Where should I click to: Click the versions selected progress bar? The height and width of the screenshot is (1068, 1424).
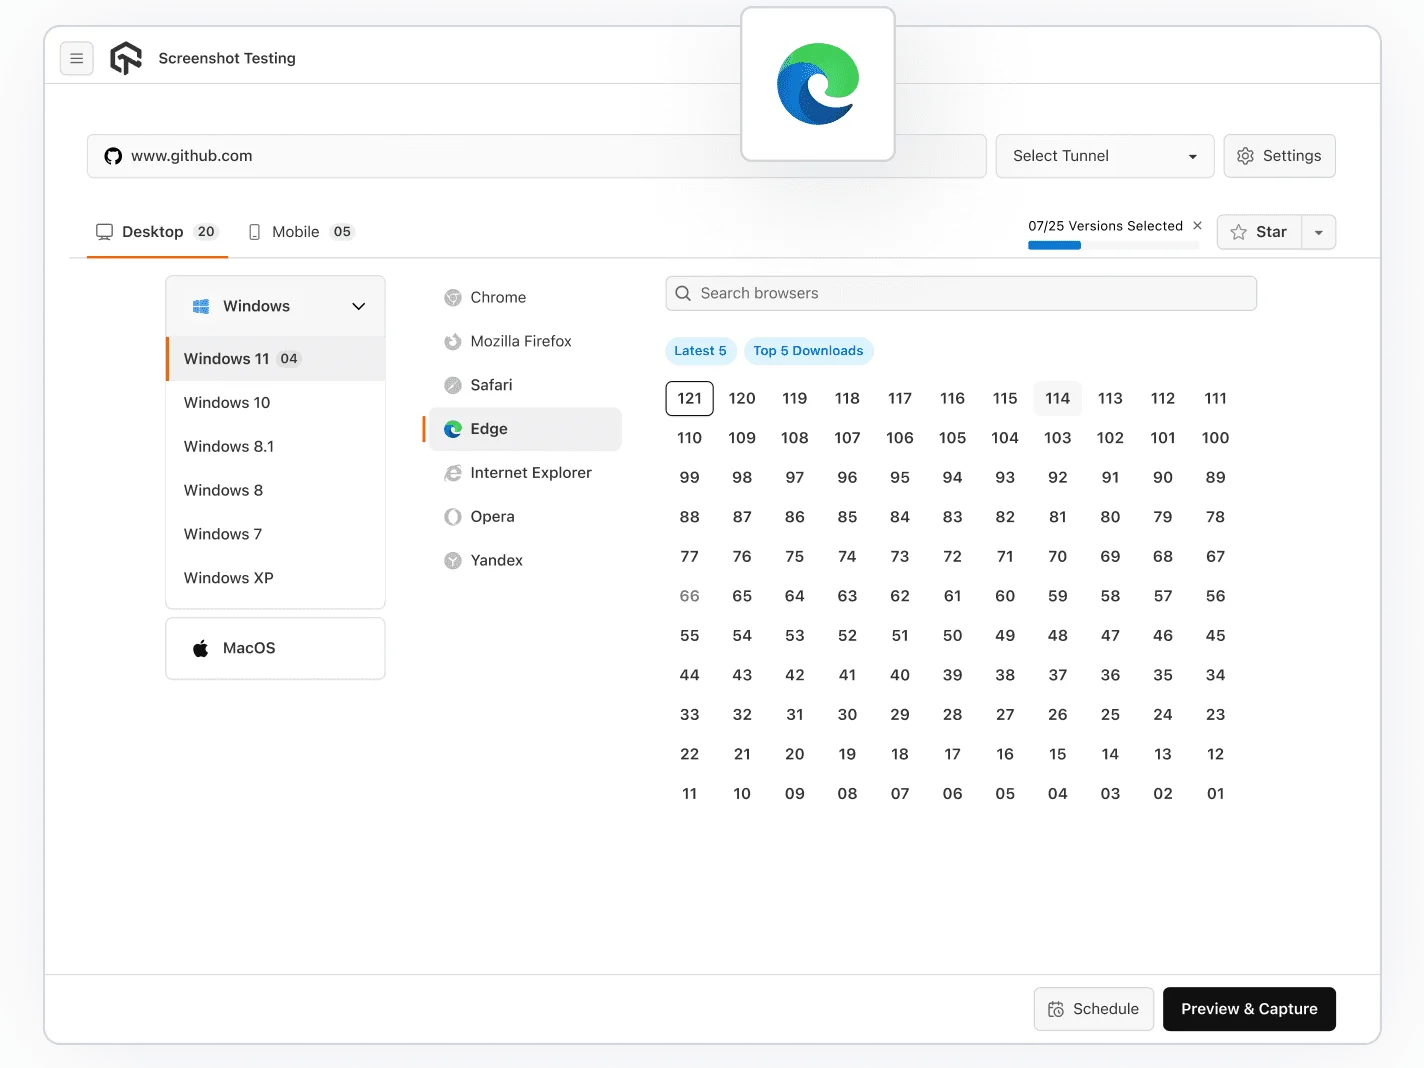[x=1112, y=245]
